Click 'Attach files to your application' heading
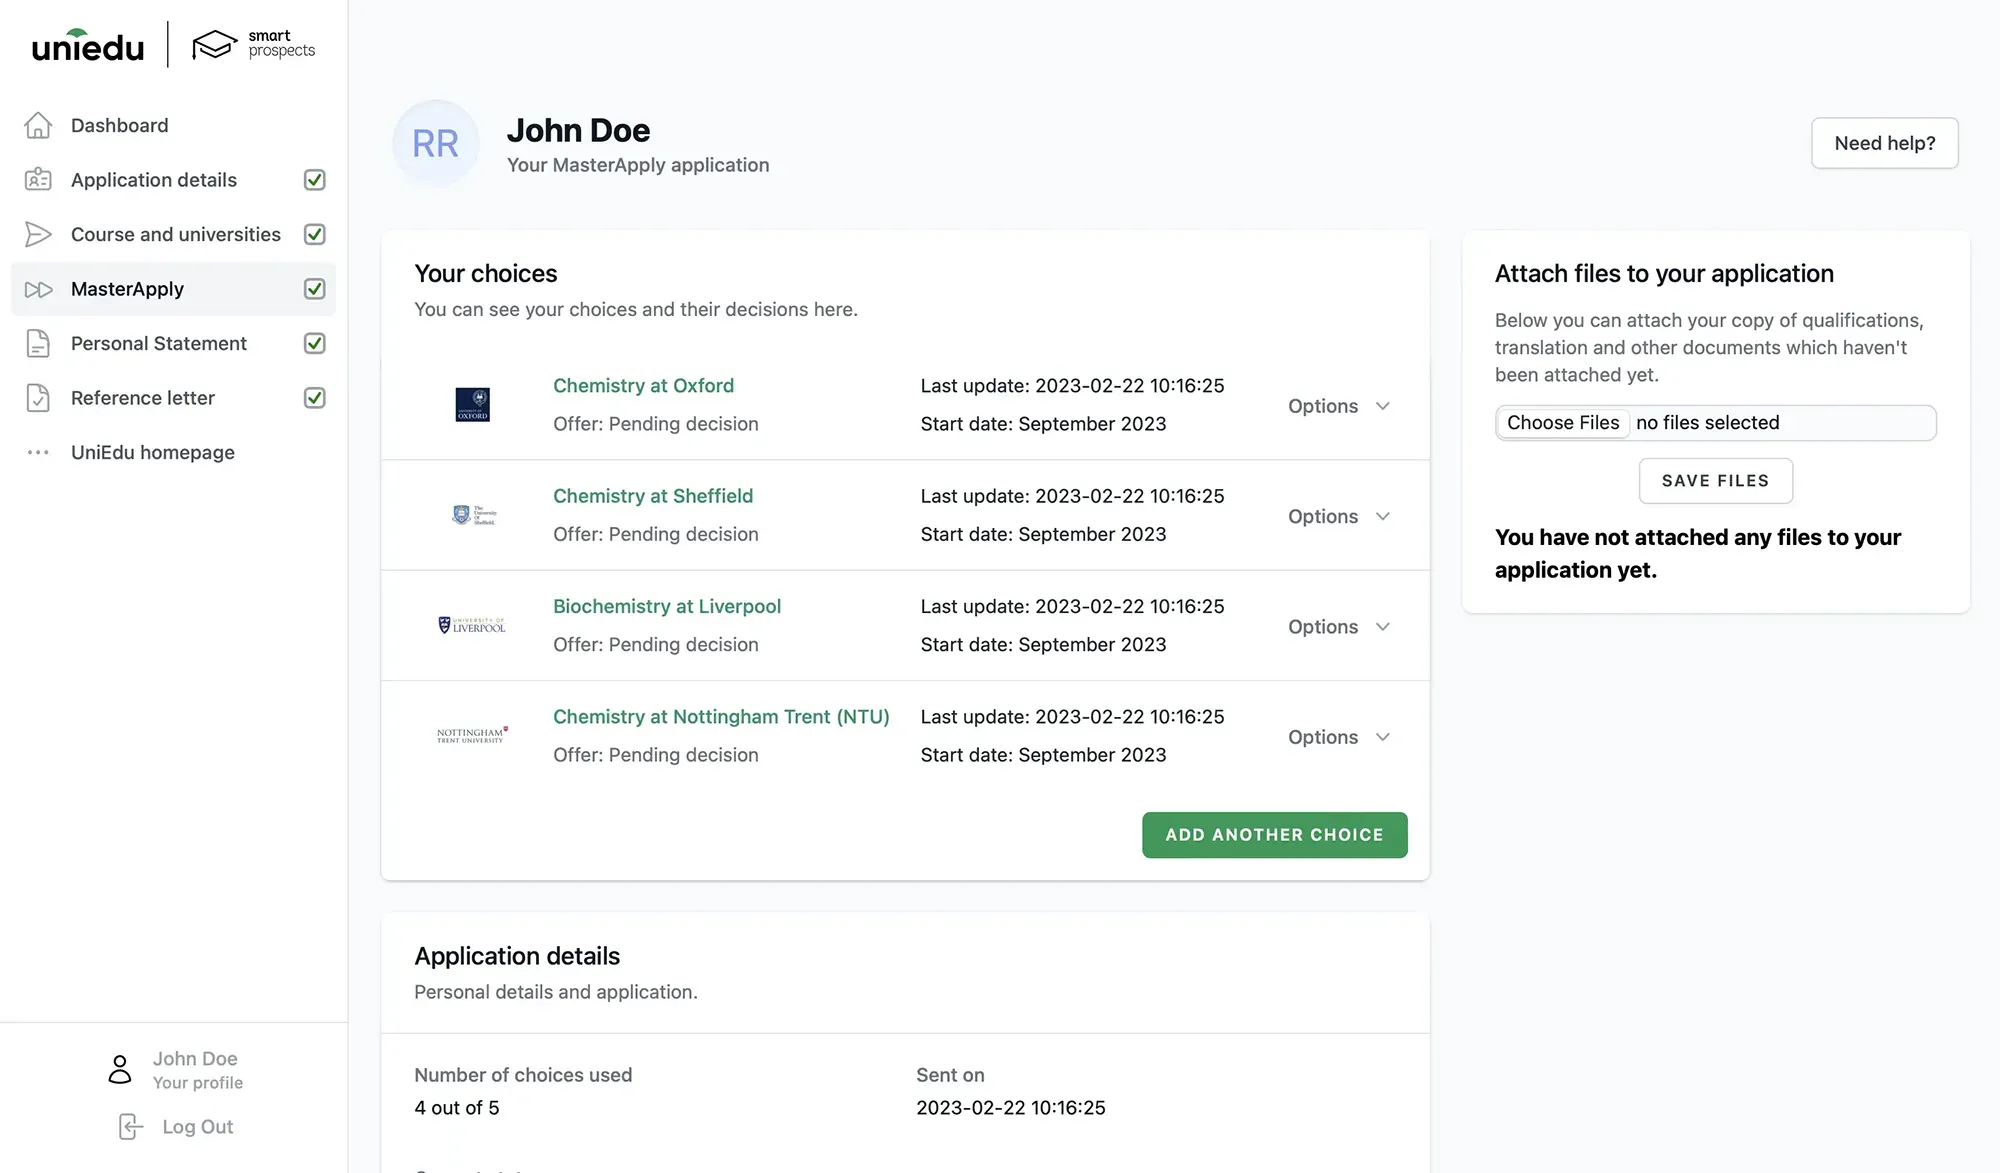This screenshot has height=1173, width=2000. tap(1664, 274)
